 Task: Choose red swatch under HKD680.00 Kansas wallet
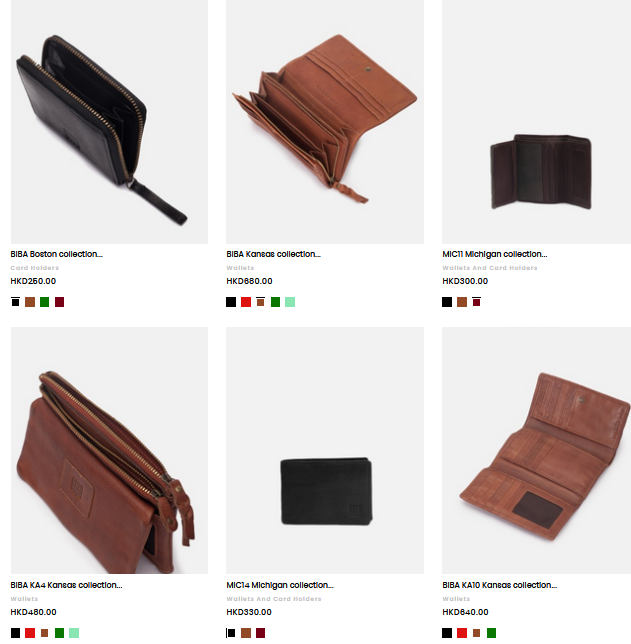(246, 302)
